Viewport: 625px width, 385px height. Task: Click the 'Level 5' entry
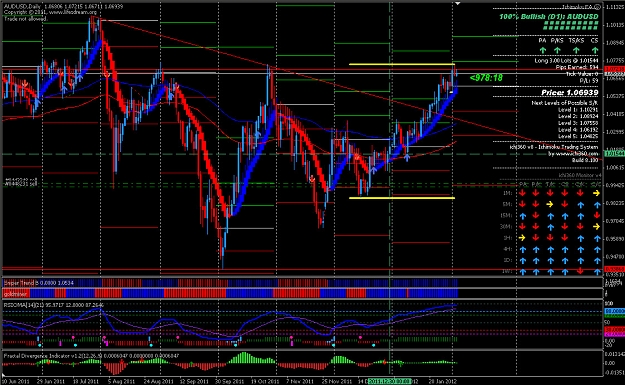pos(578,136)
